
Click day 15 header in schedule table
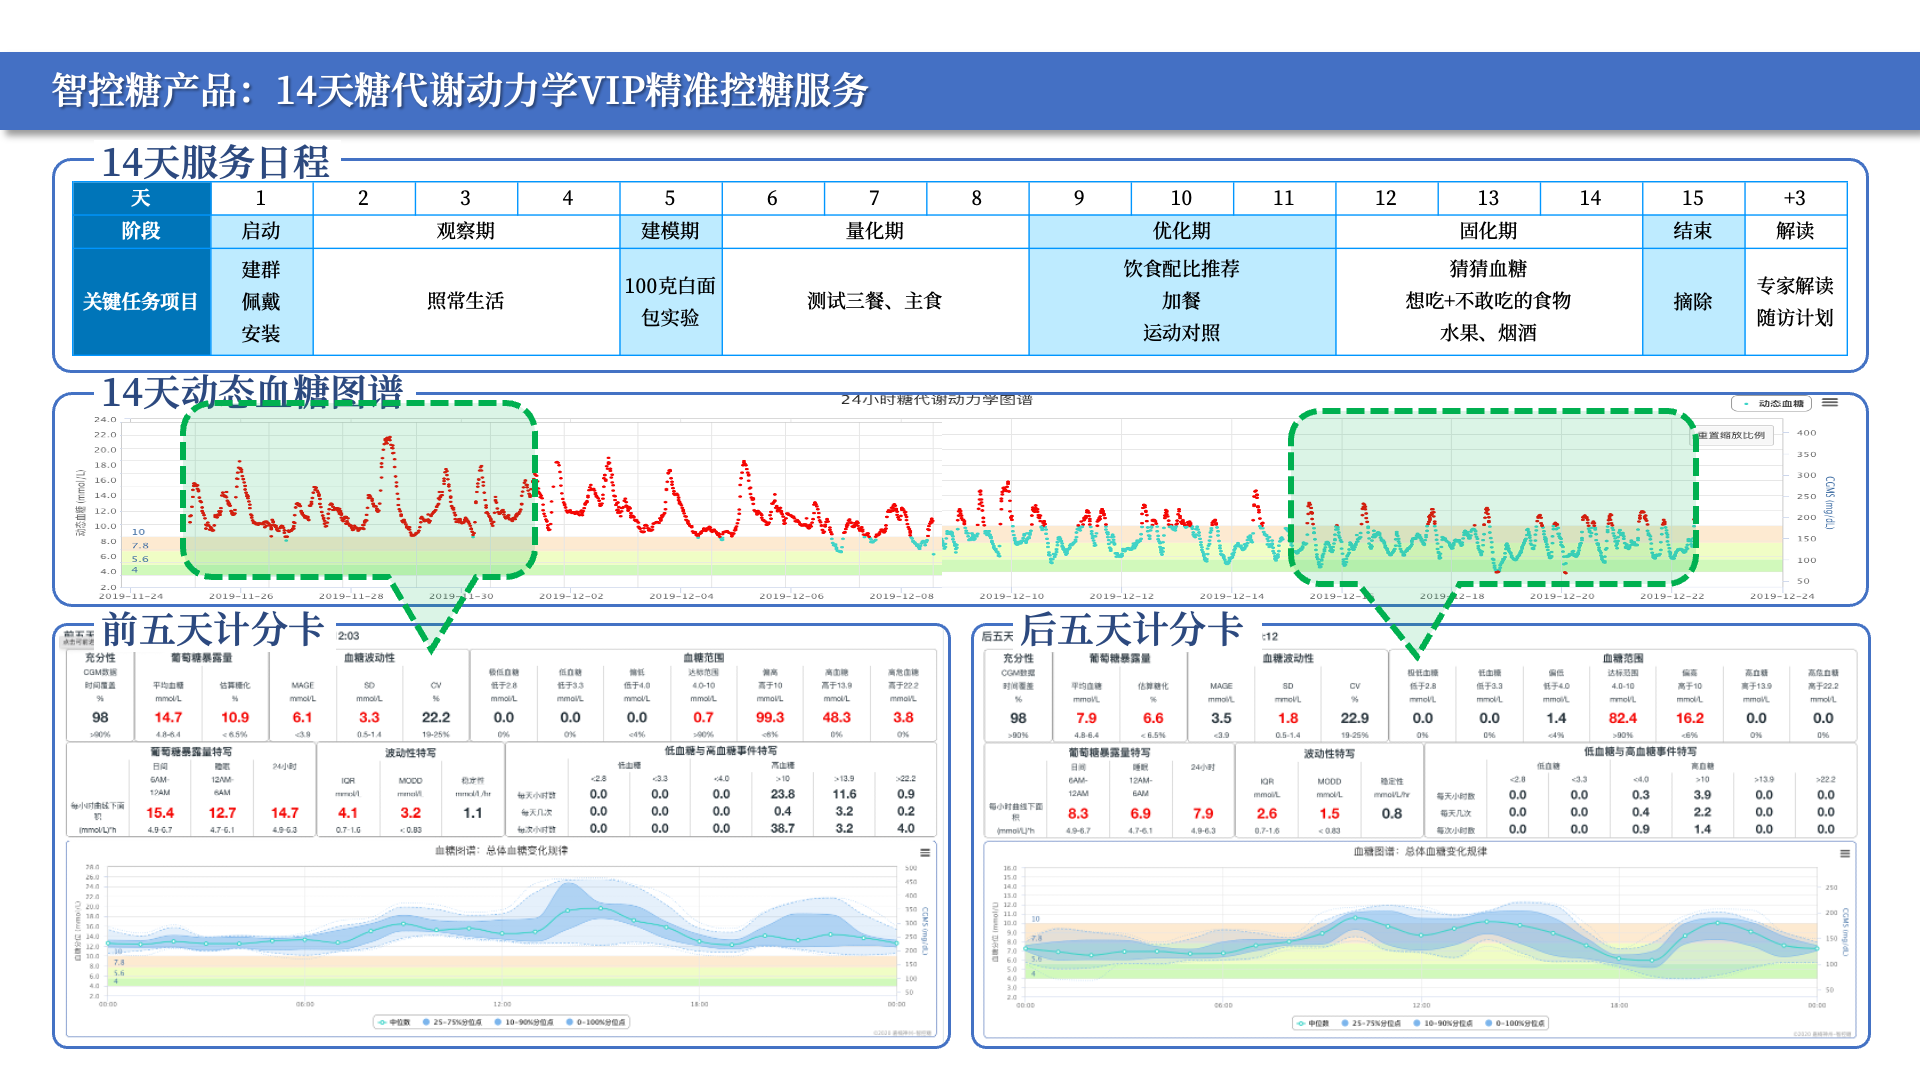(x=1692, y=198)
